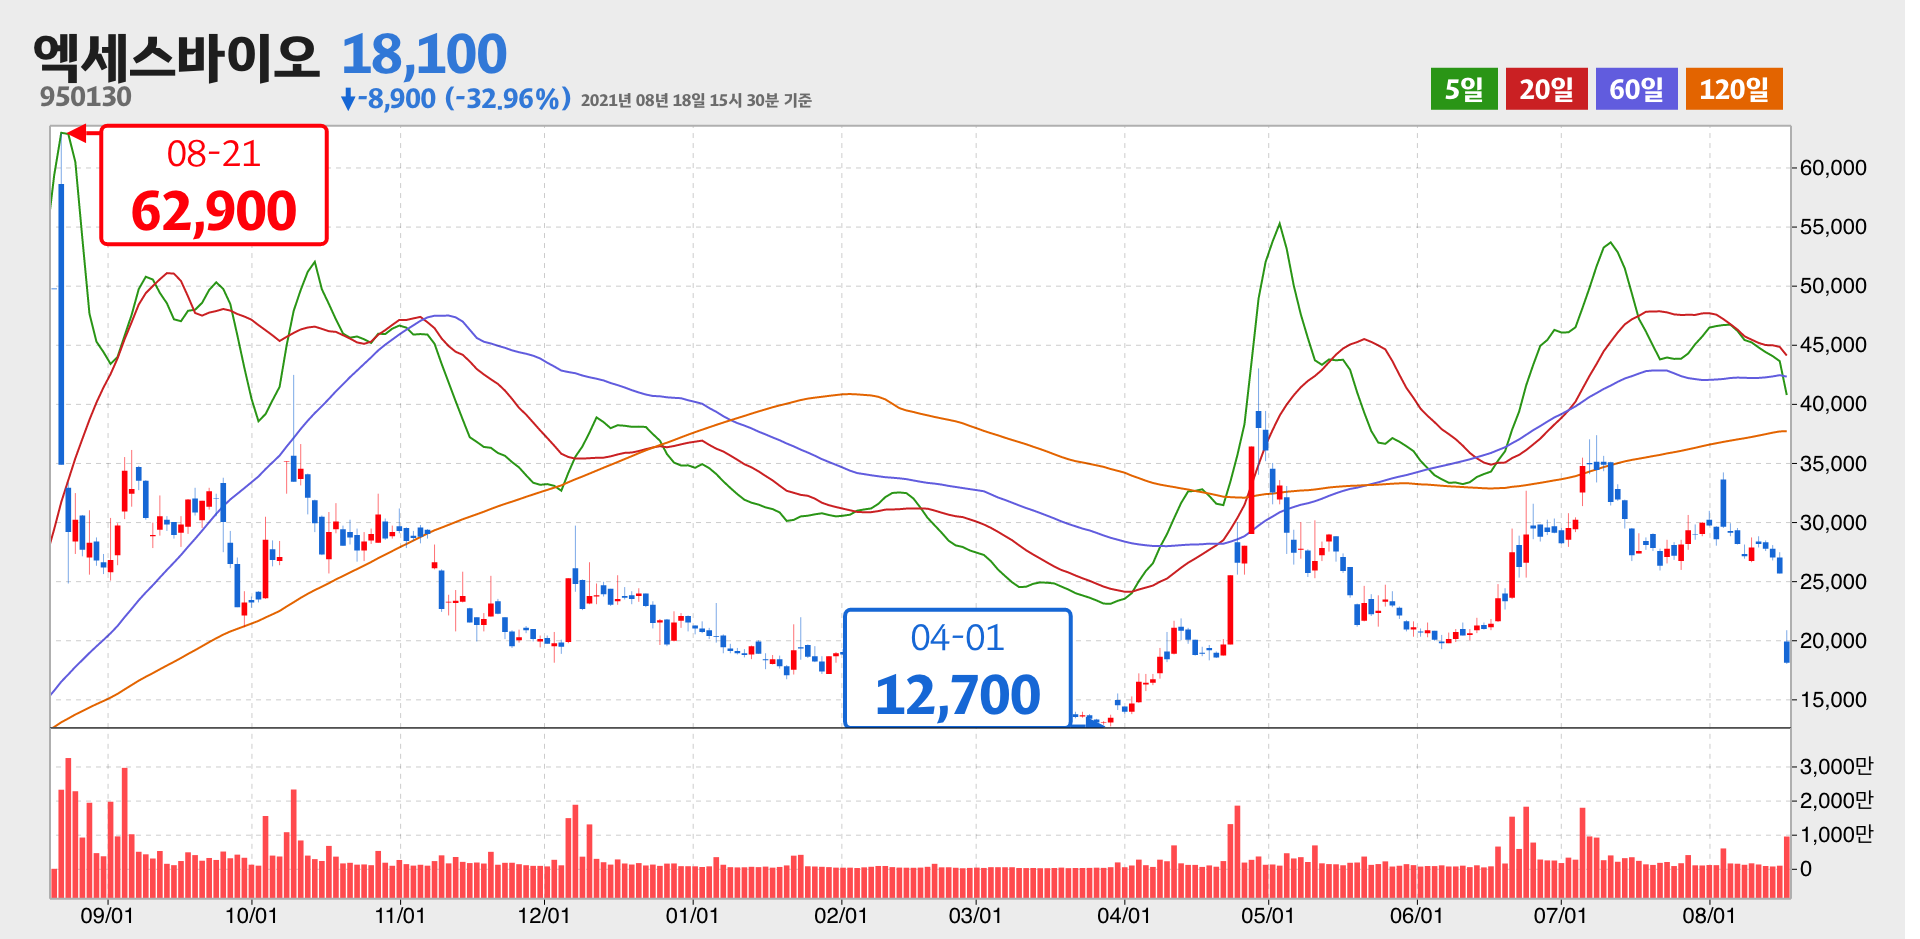Image resolution: width=1920 pixels, height=939 pixels.
Task: Click the stock code 950130
Action: point(86,97)
